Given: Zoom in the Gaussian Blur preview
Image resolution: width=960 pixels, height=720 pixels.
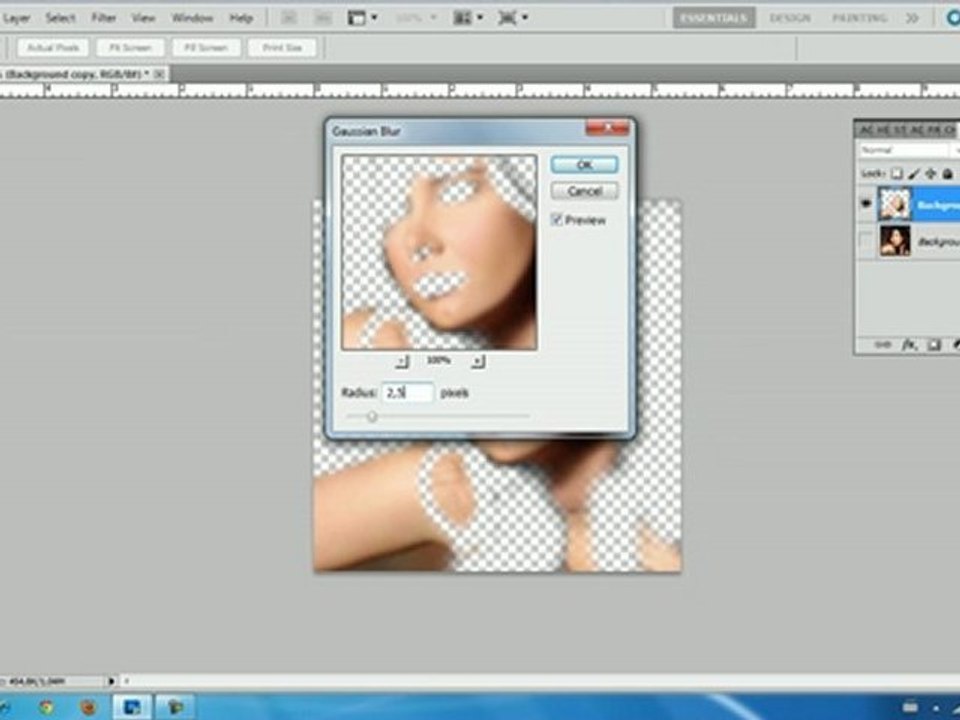Looking at the screenshot, I should pos(478,361).
